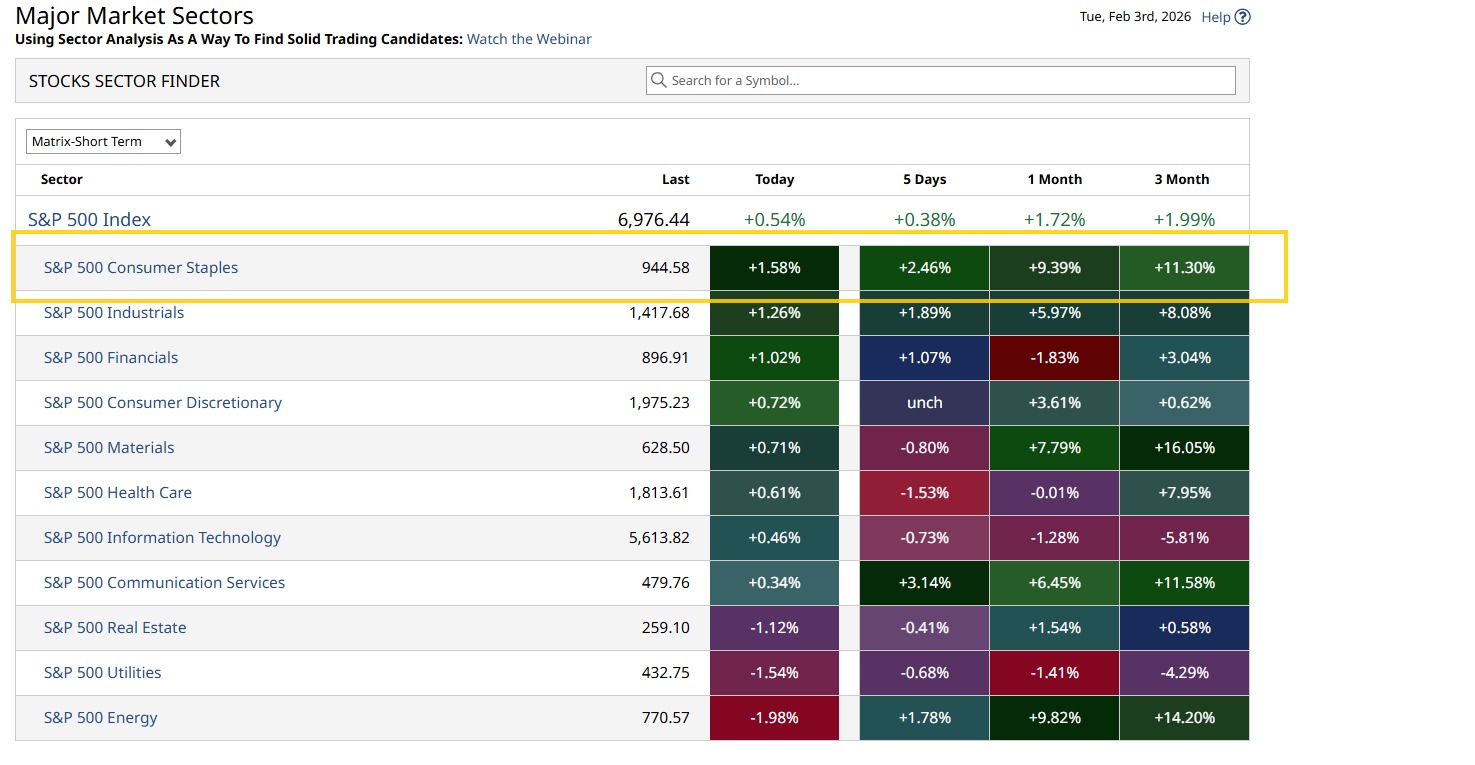Viewport: 1475px width, 765px height.
Task: Click Materials 3 Month +16.05% cell
Action: [x=1184, y=448]
